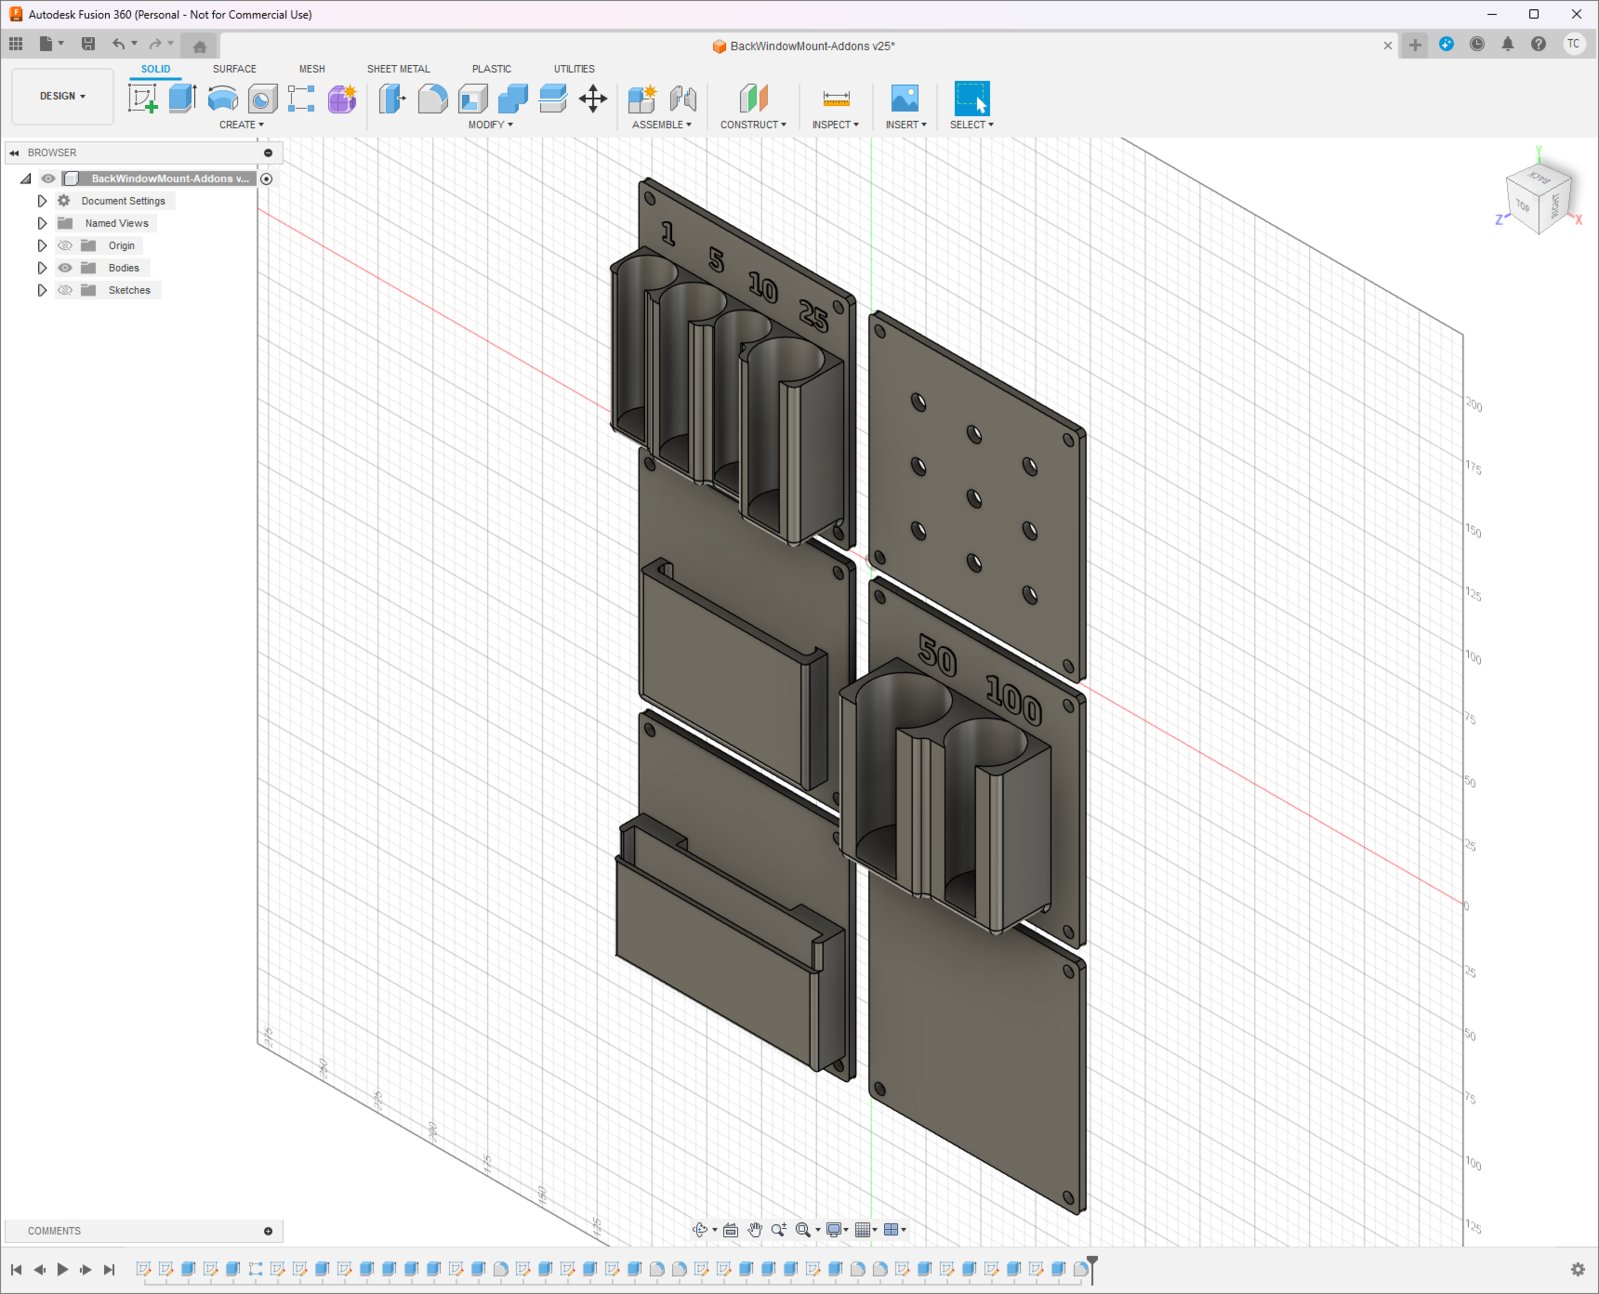Open the DESIGN workspace dropdown
Screen dimensions: 1599x1294
pyautogui.click(x=63, y=96)
